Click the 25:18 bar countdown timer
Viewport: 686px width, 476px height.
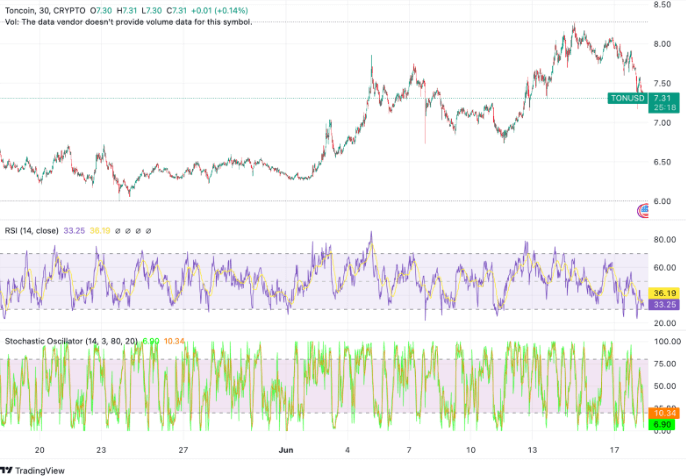pos(665,107)
